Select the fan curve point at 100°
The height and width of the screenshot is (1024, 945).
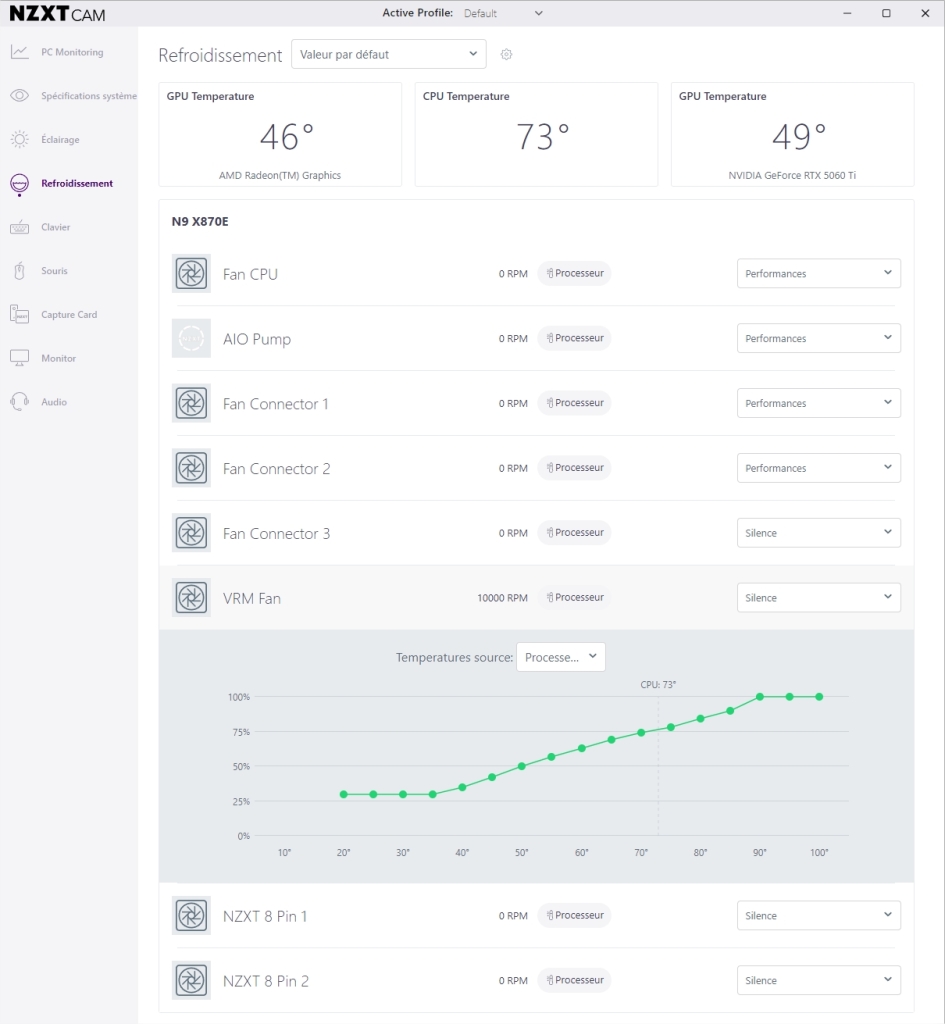(x=819, y=697)
